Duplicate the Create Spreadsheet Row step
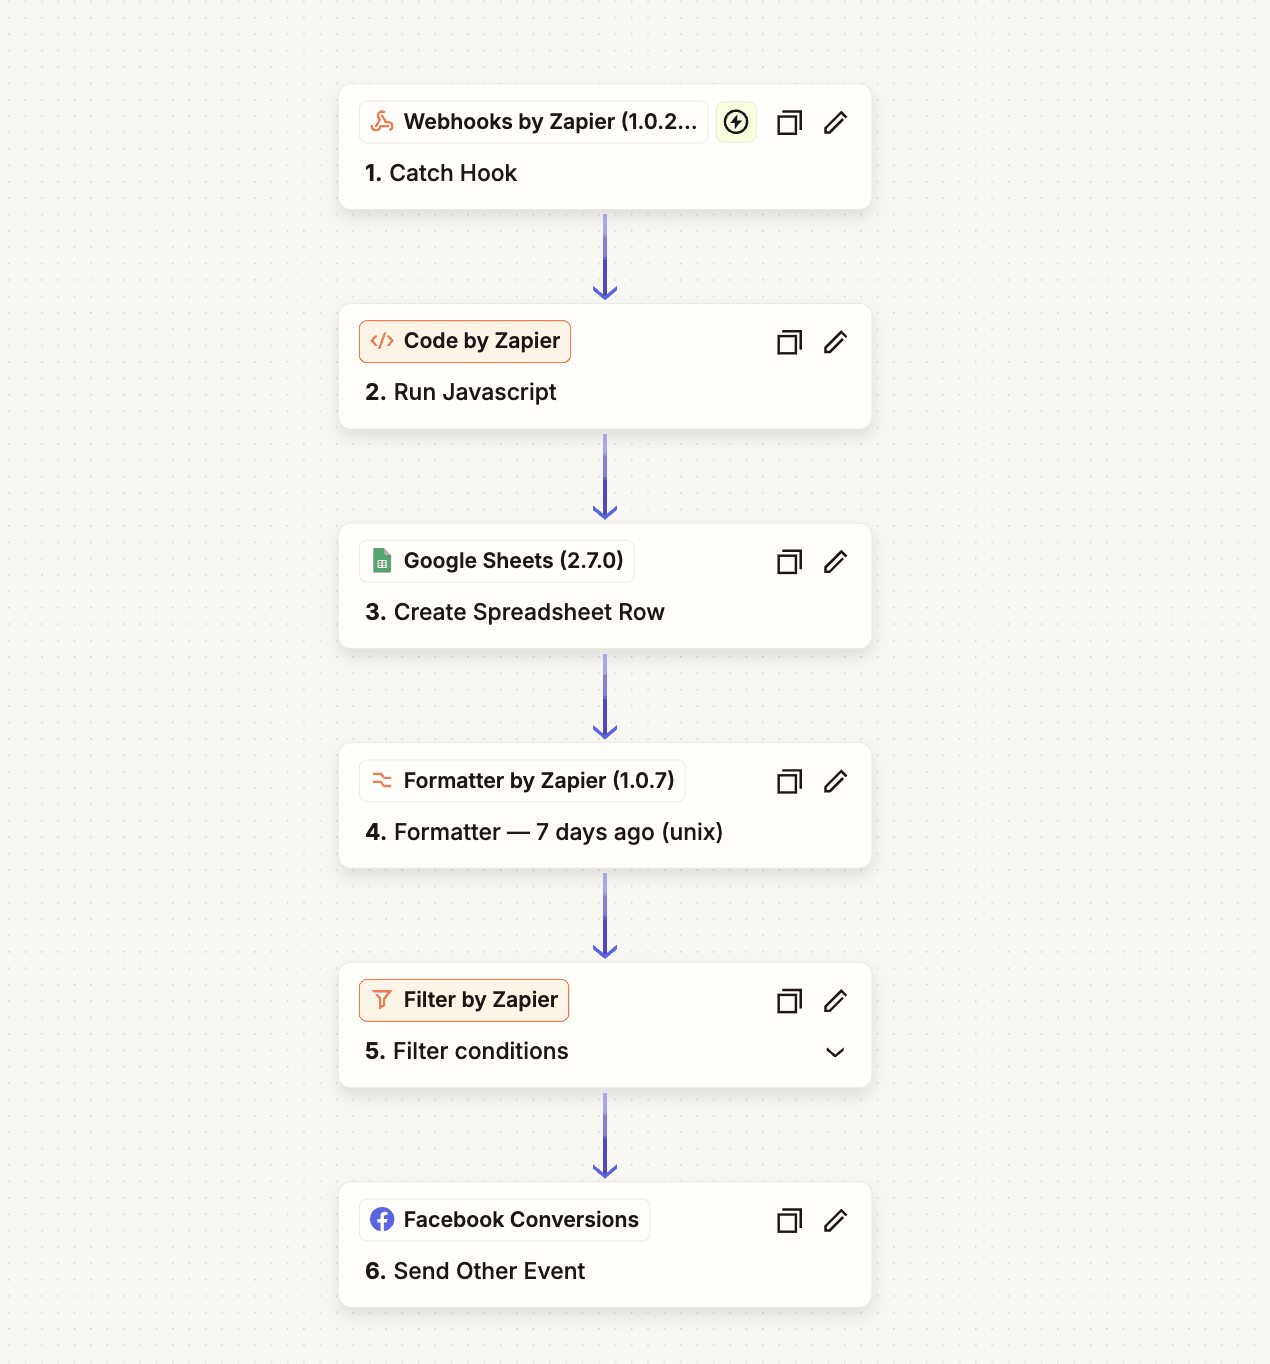This screenshot has width=1270, height=1364. pos(789,561)
